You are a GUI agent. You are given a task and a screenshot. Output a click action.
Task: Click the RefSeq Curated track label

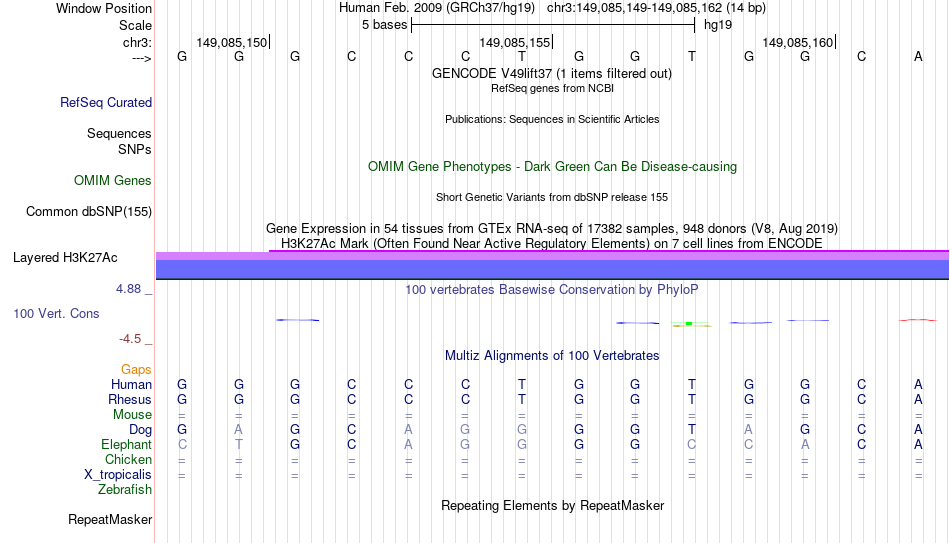pos(105,102)
